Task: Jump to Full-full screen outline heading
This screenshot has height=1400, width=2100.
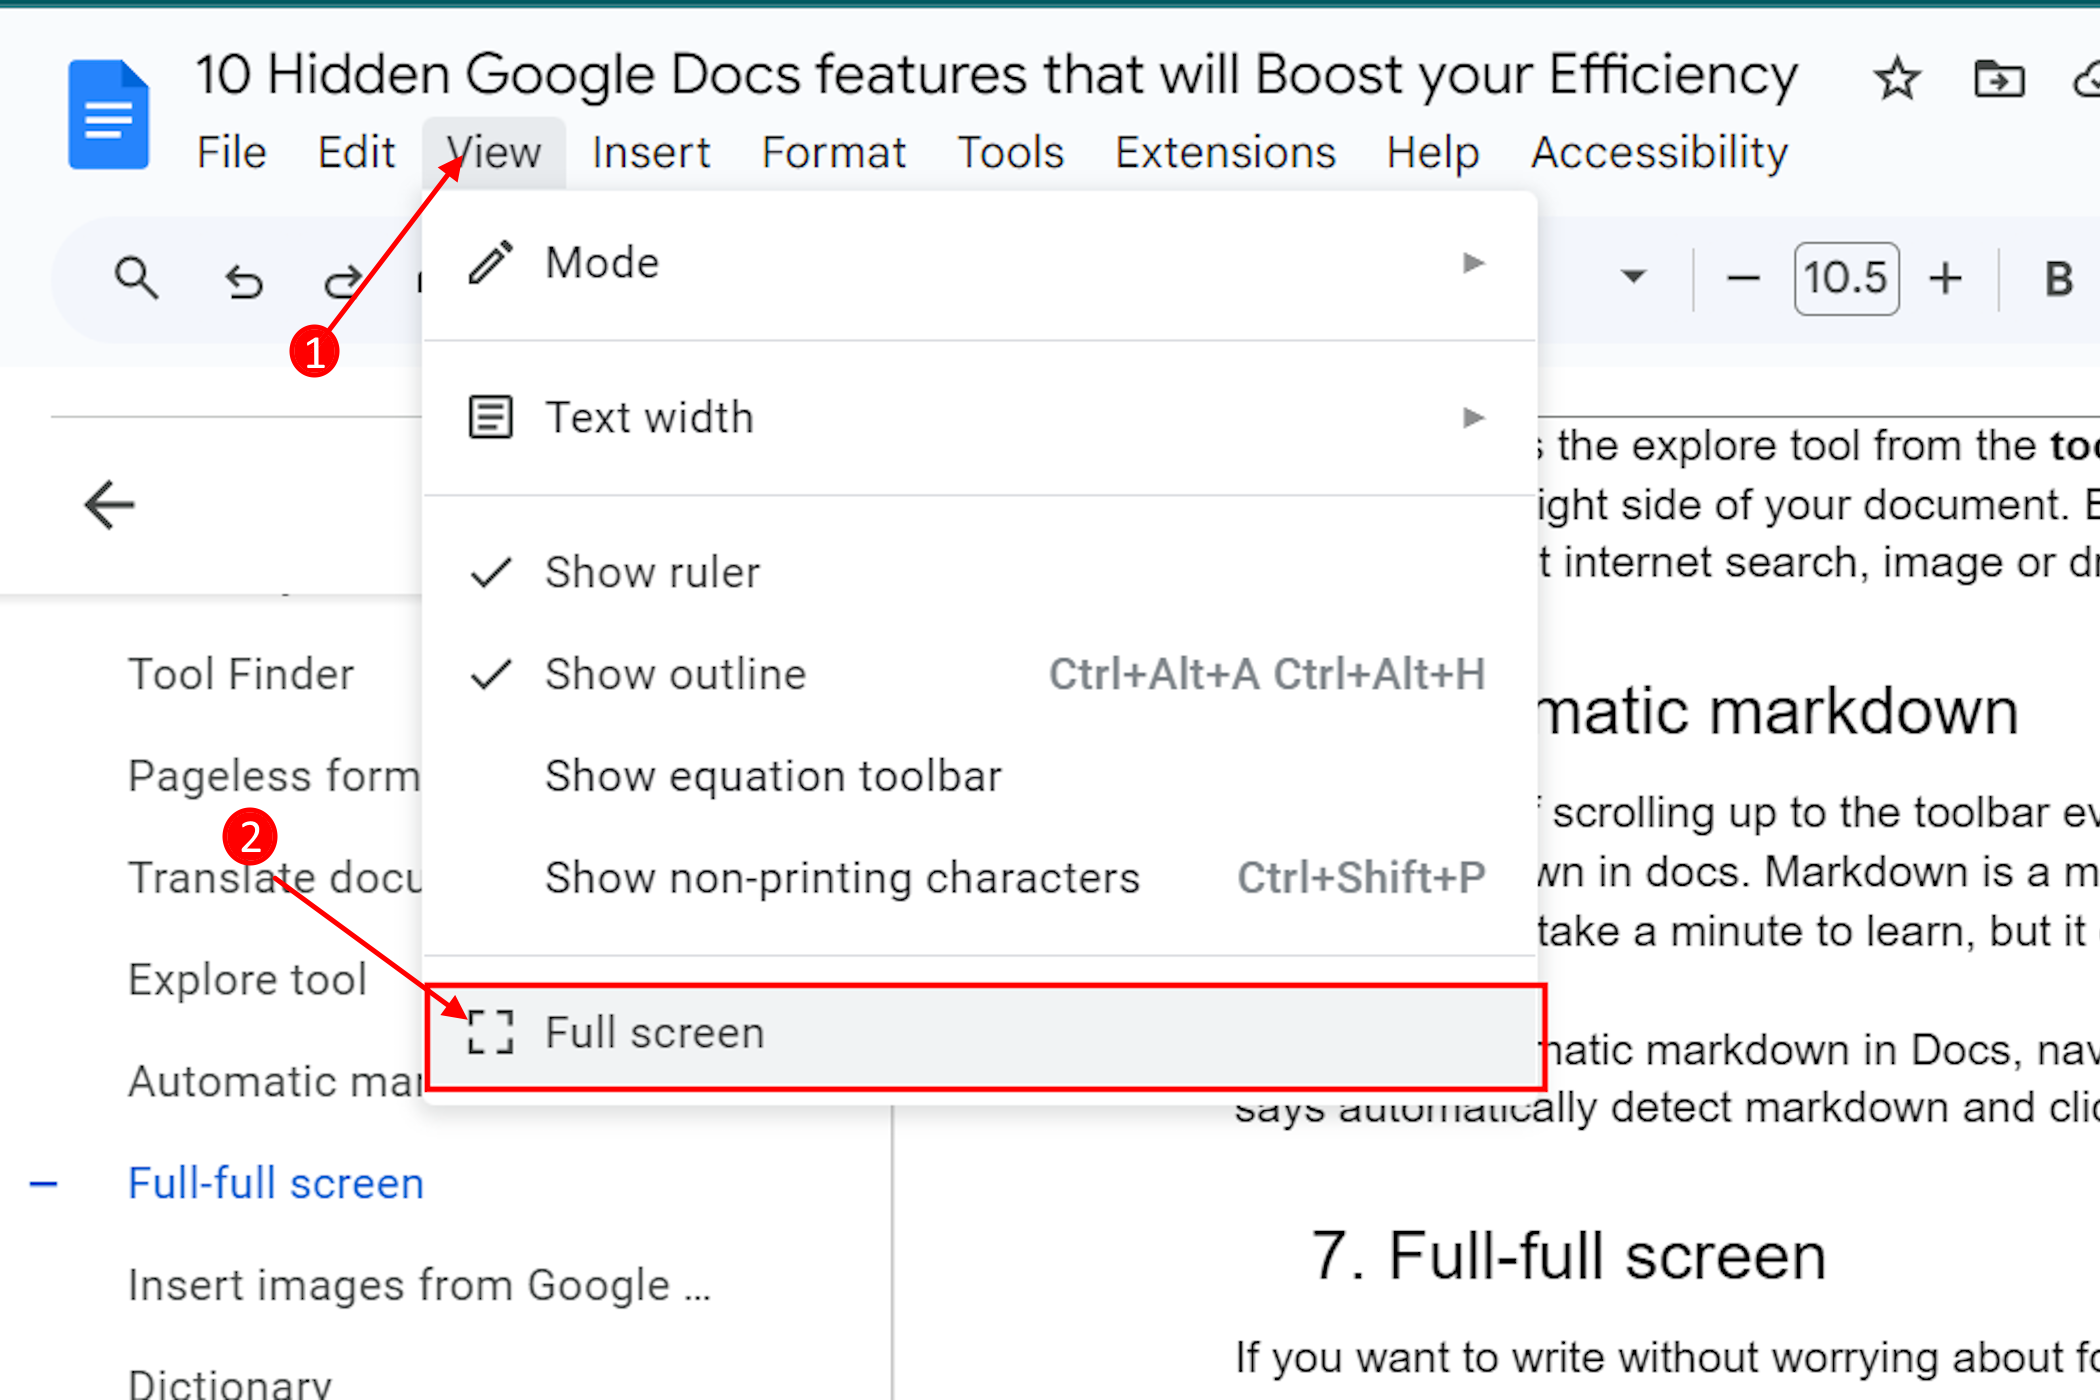Action: [x=276, y=1184]
